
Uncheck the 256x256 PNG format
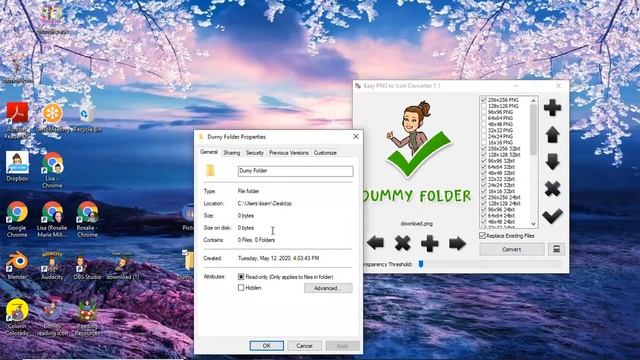pos(483,100)
